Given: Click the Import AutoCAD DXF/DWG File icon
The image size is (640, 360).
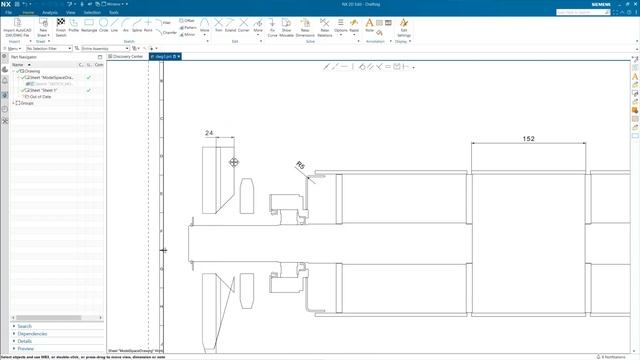Looking at the screenshot, I should [17, 22].
